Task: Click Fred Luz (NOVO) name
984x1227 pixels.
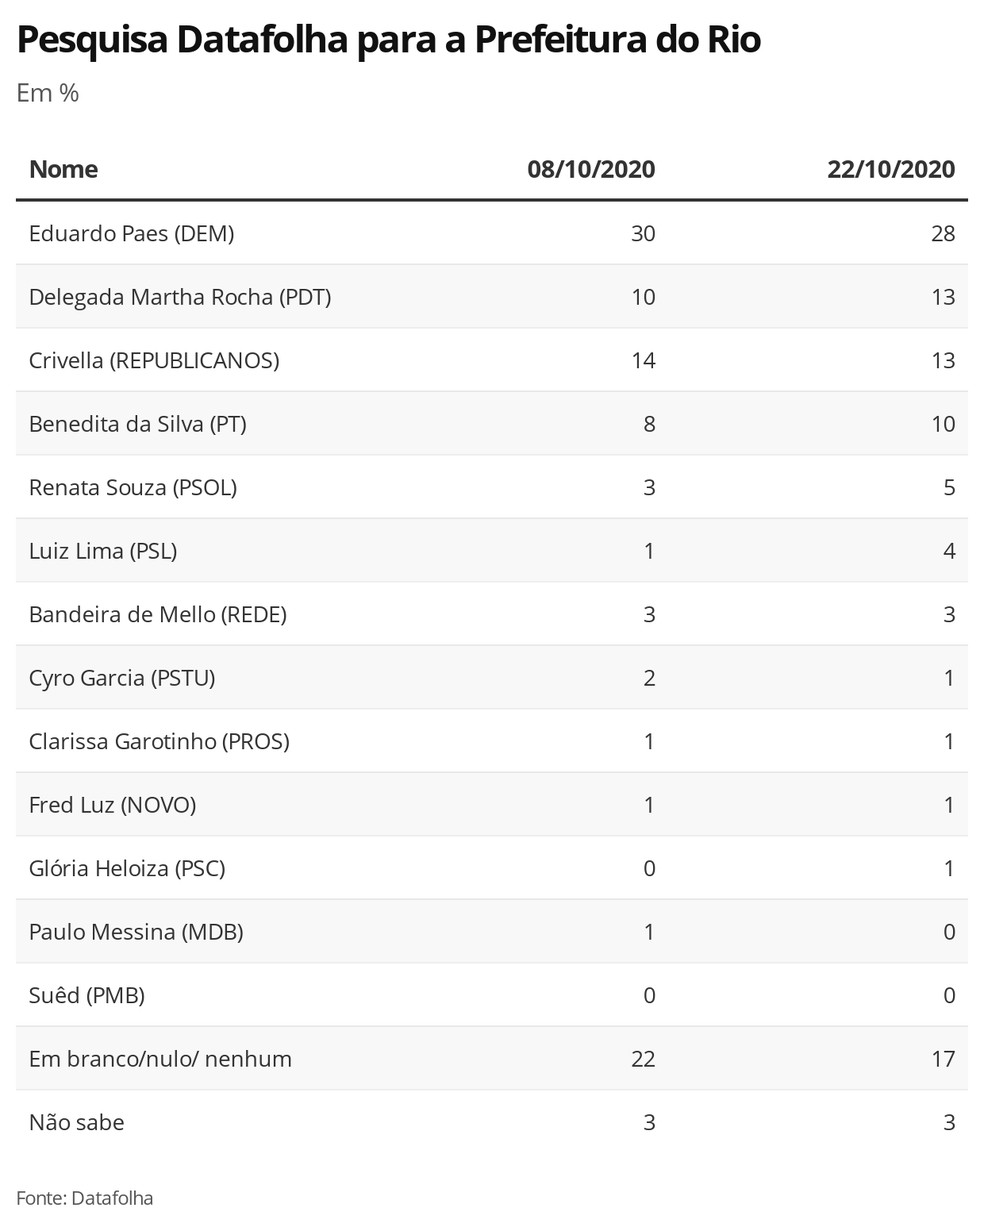Action: coord(112,805)
